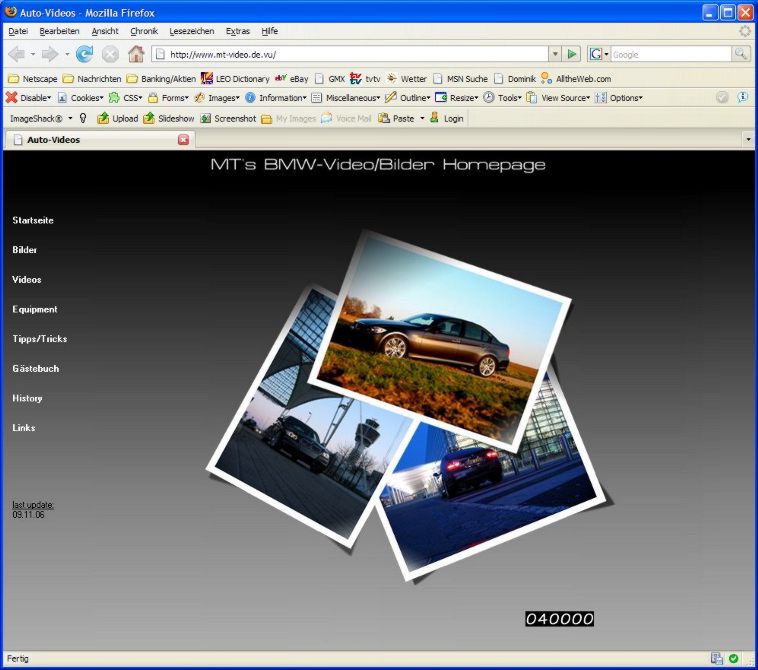Open the LEO Dictionary bookmark

(235, 78)
